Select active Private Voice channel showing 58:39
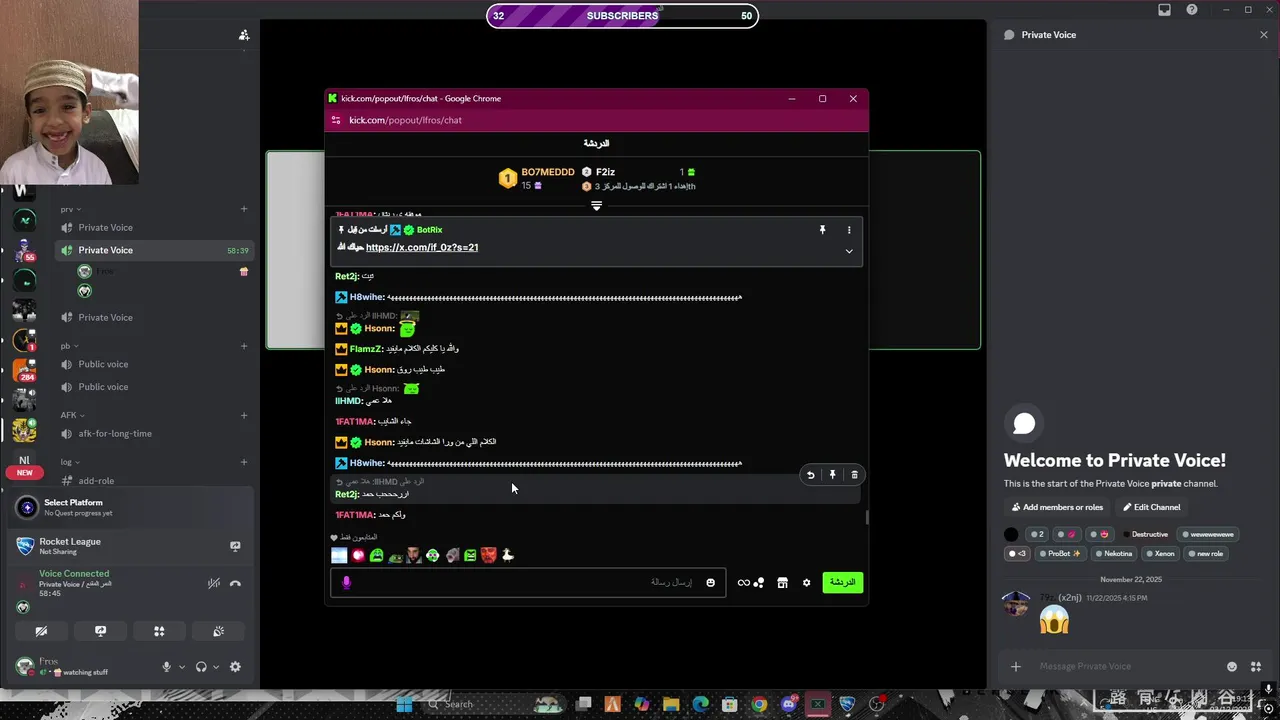The image size is (1280, 720). pyautogui.click(x=153, y=250)
